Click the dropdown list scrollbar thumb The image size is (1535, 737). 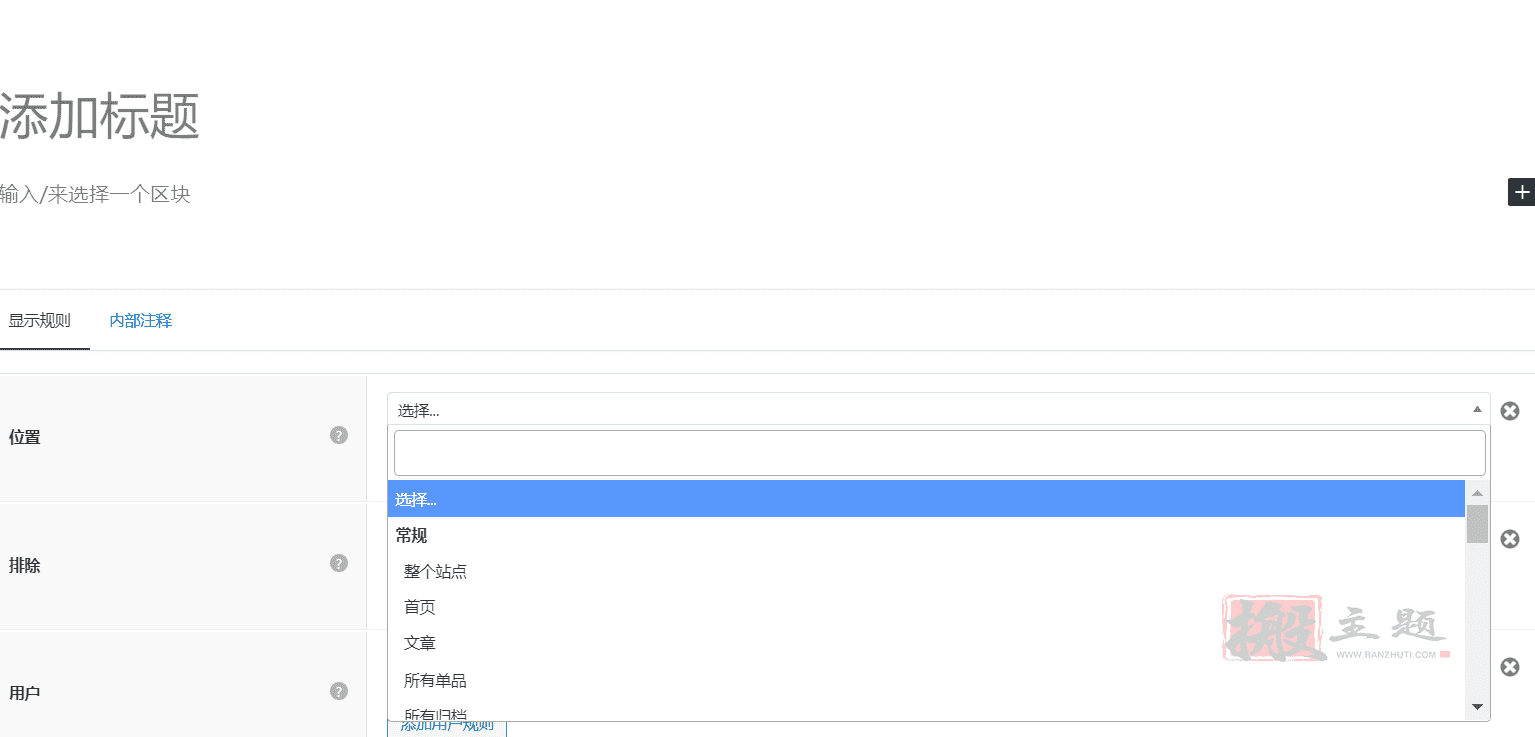1477,523
